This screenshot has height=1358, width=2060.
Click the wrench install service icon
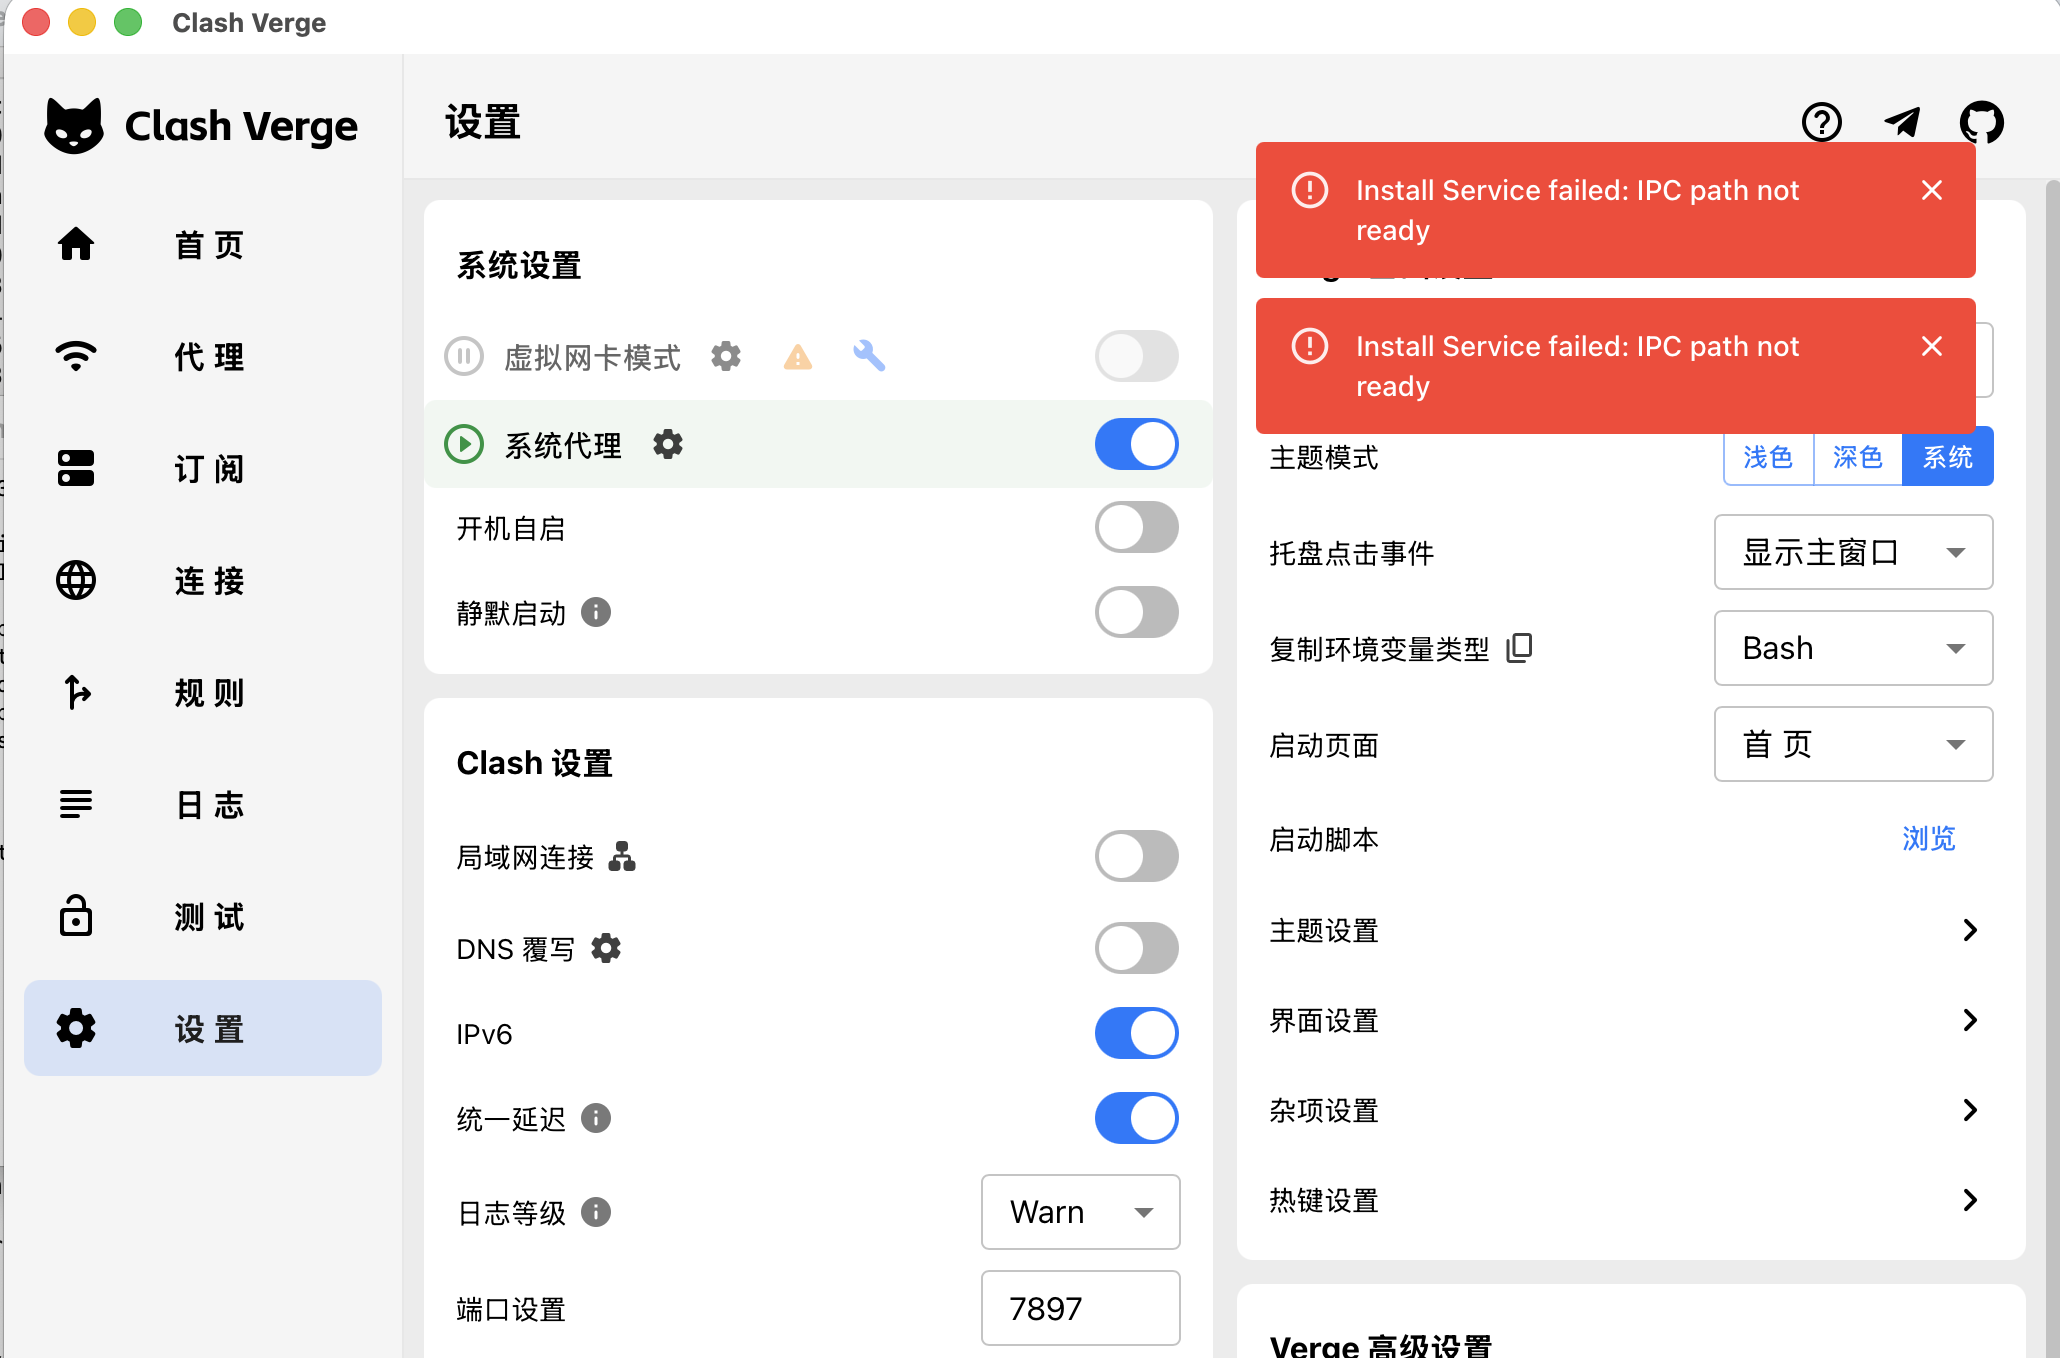tap(869, 356)
